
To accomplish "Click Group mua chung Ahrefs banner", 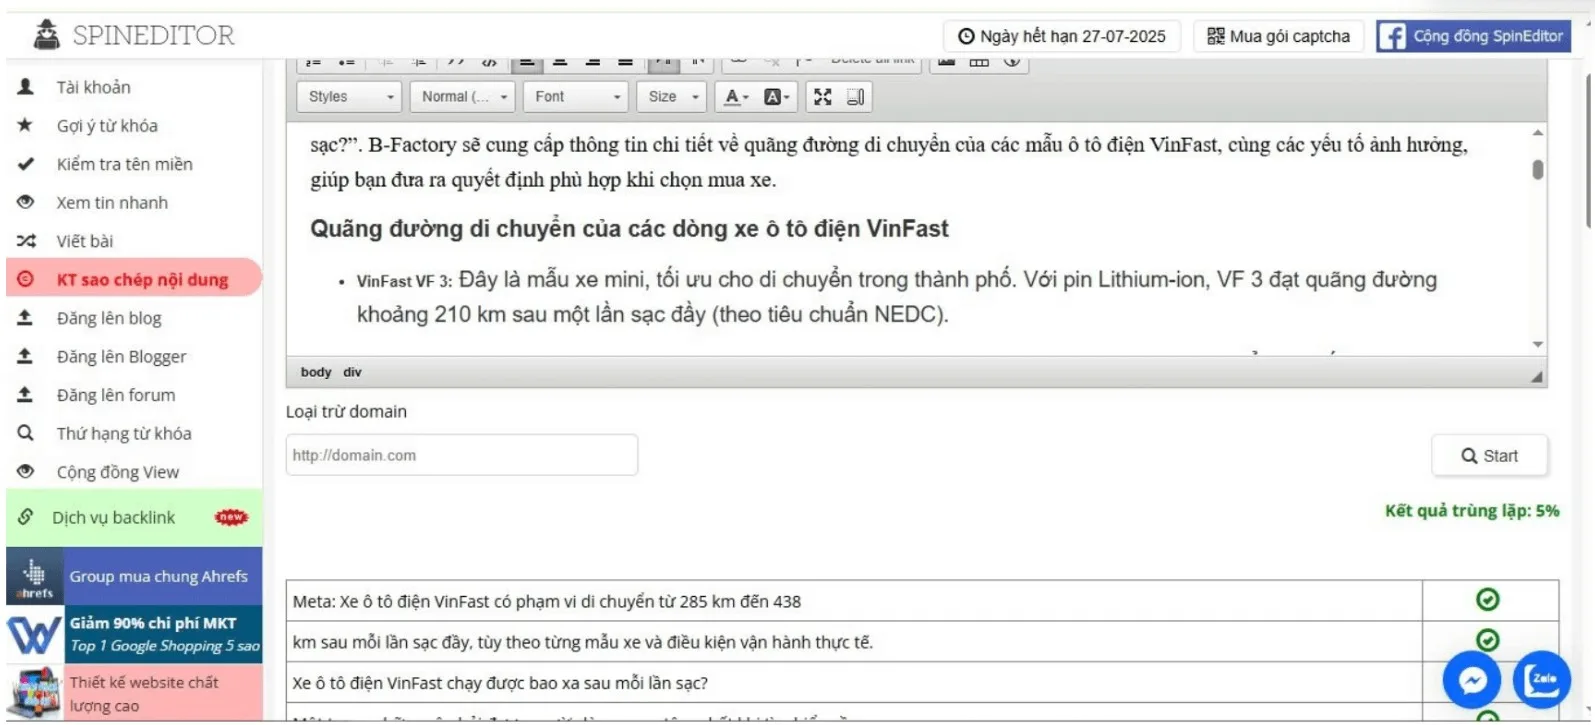I will click(134, 576).
